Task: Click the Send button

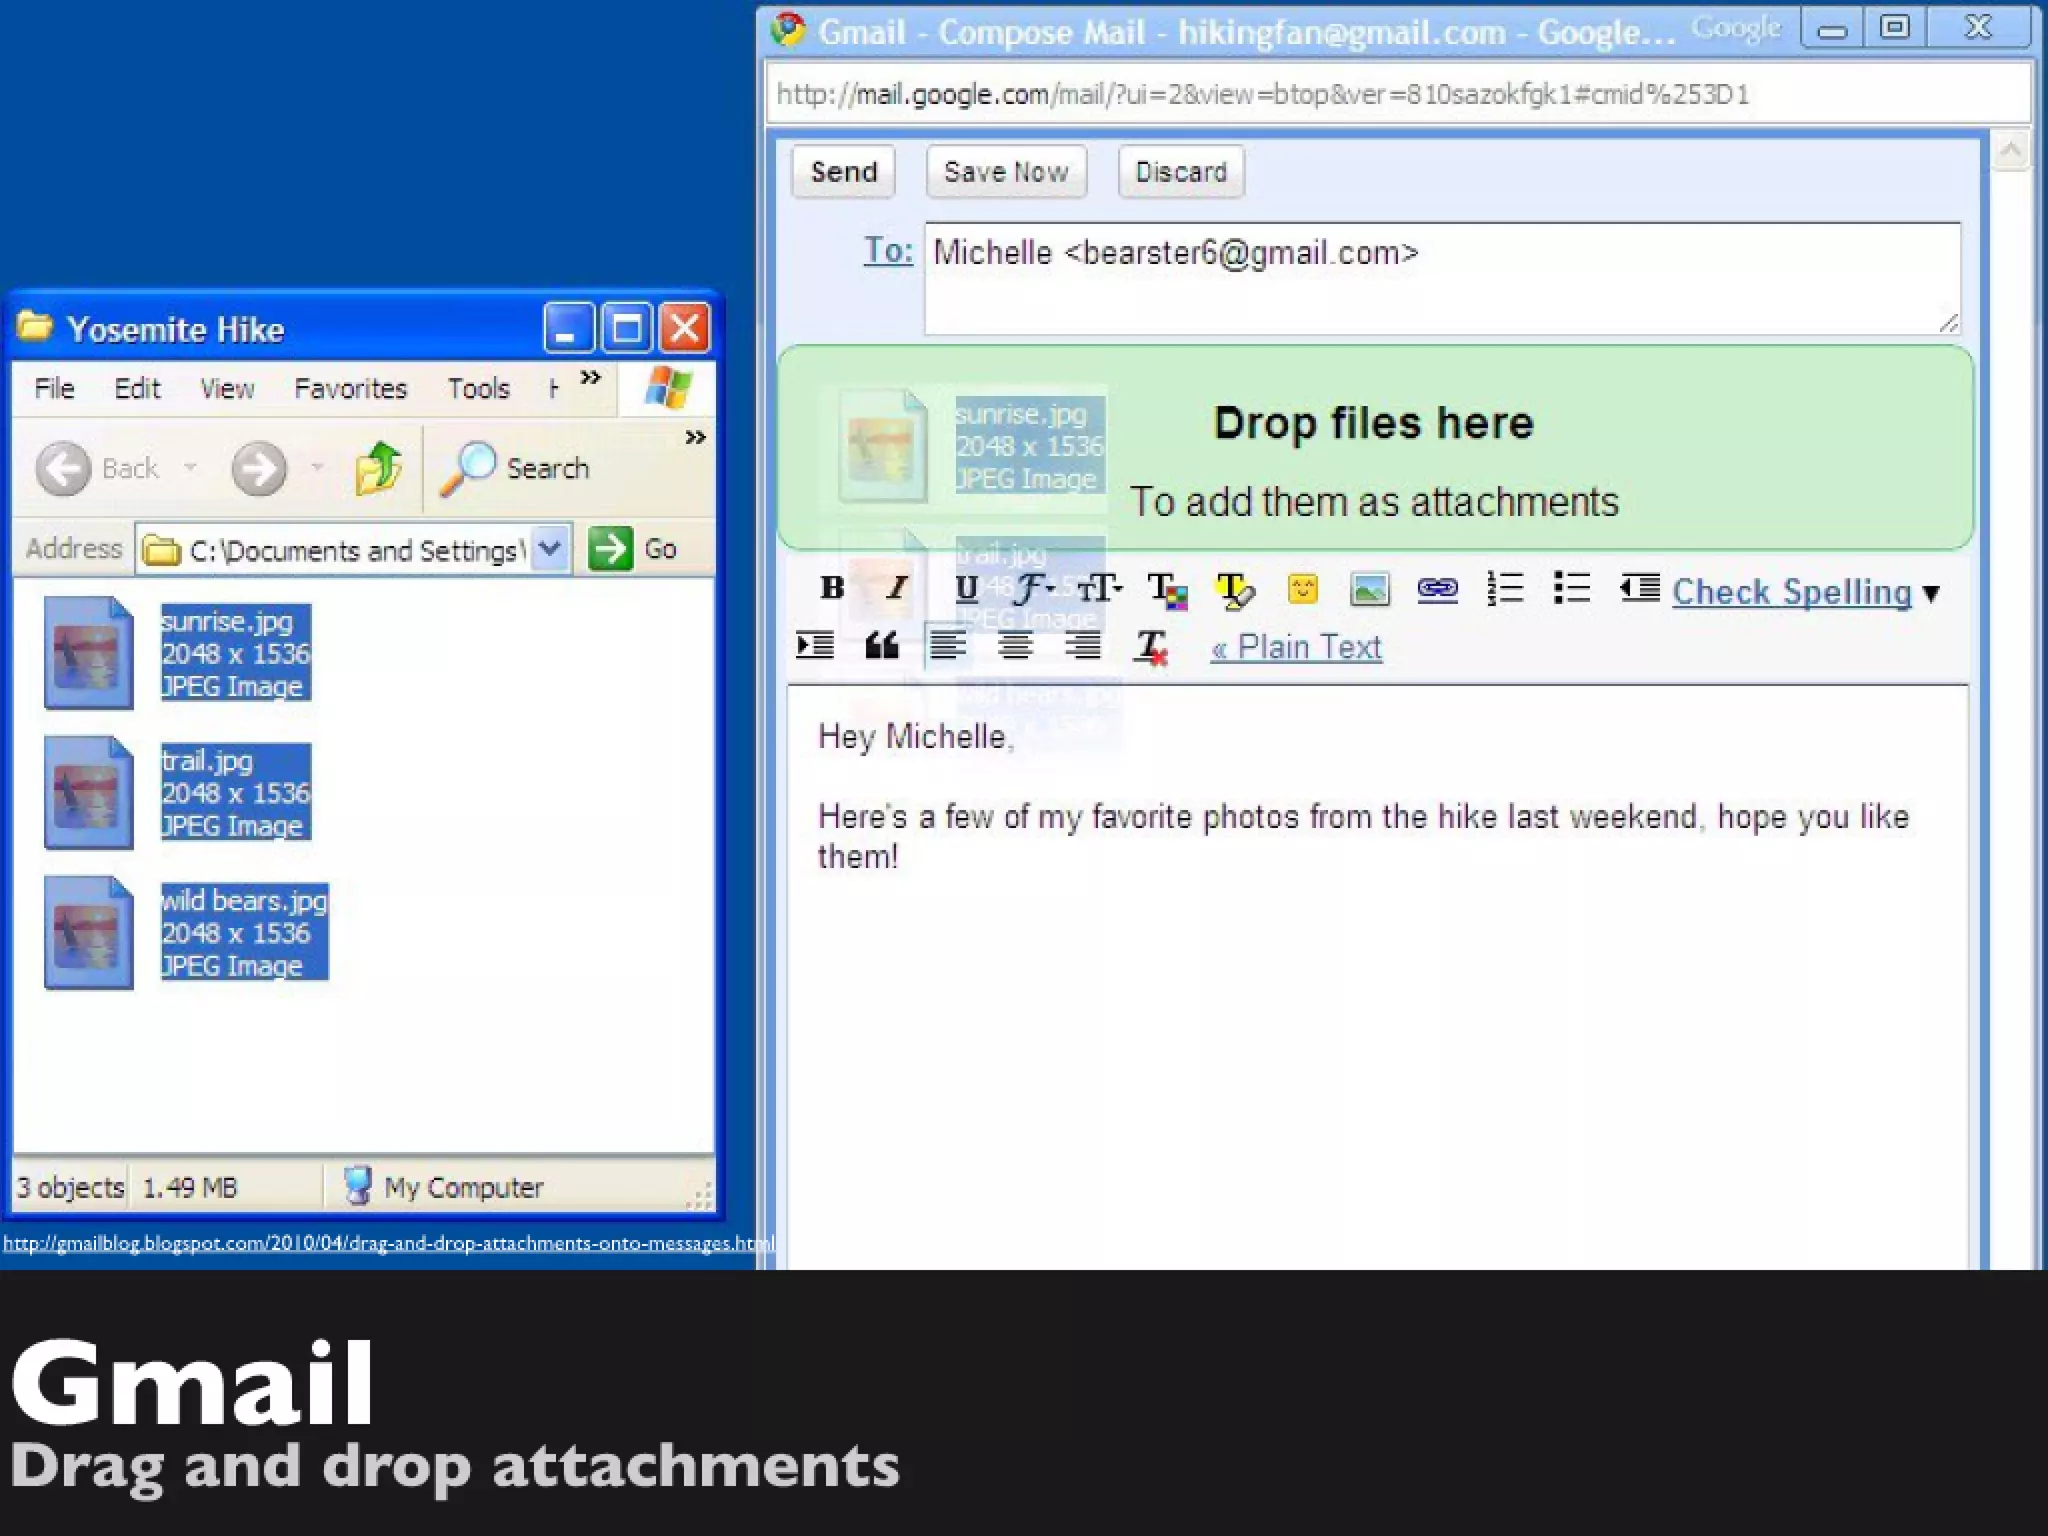Action: [x=843, y=172]
